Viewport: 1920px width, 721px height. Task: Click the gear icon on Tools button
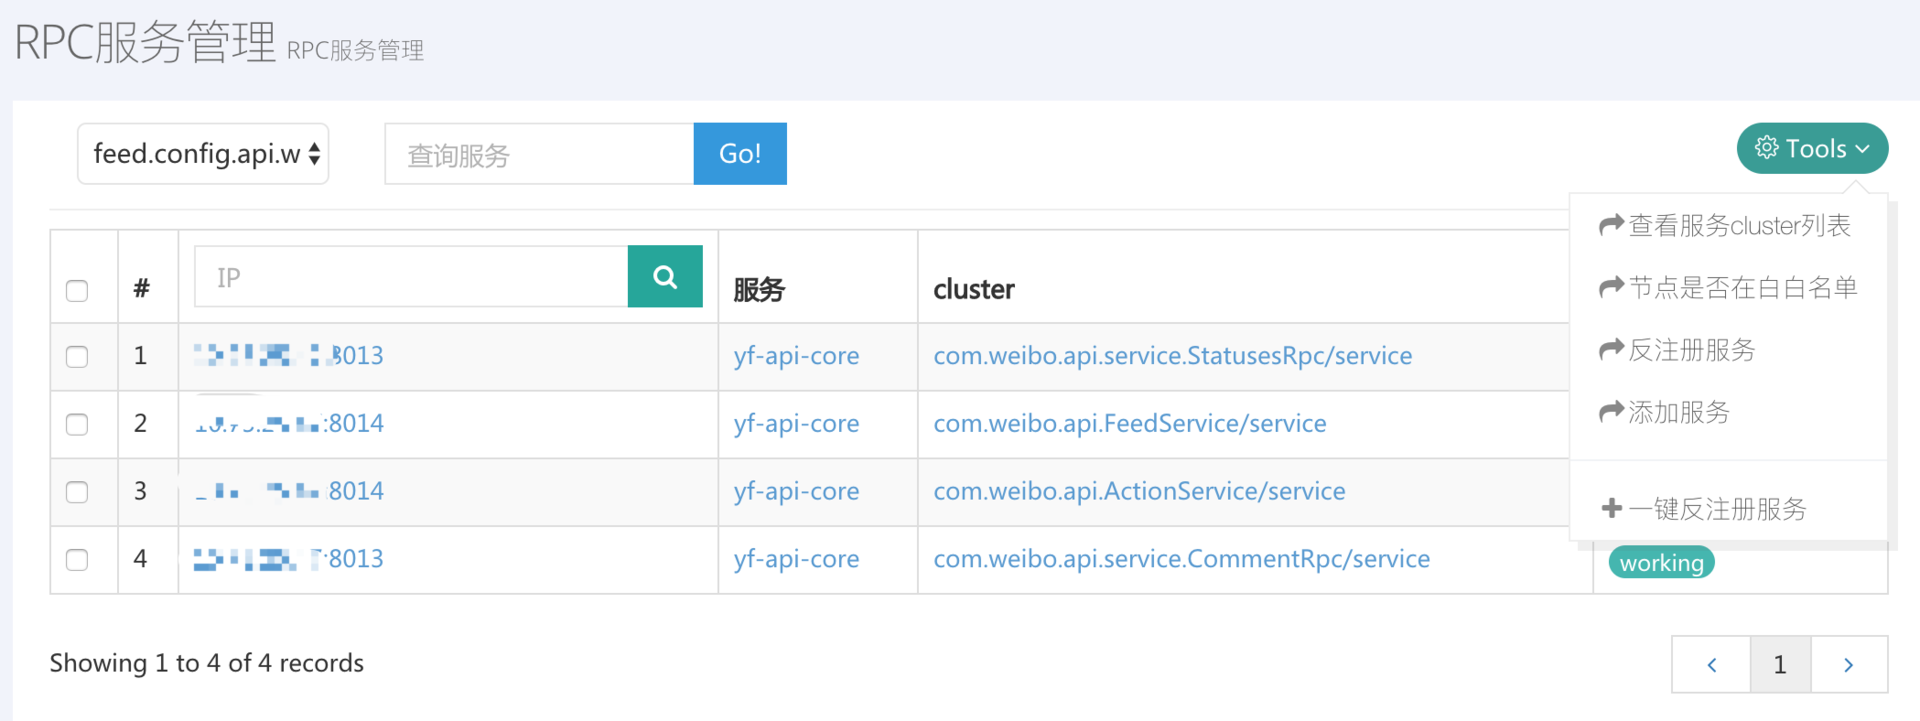[1767, 148]
